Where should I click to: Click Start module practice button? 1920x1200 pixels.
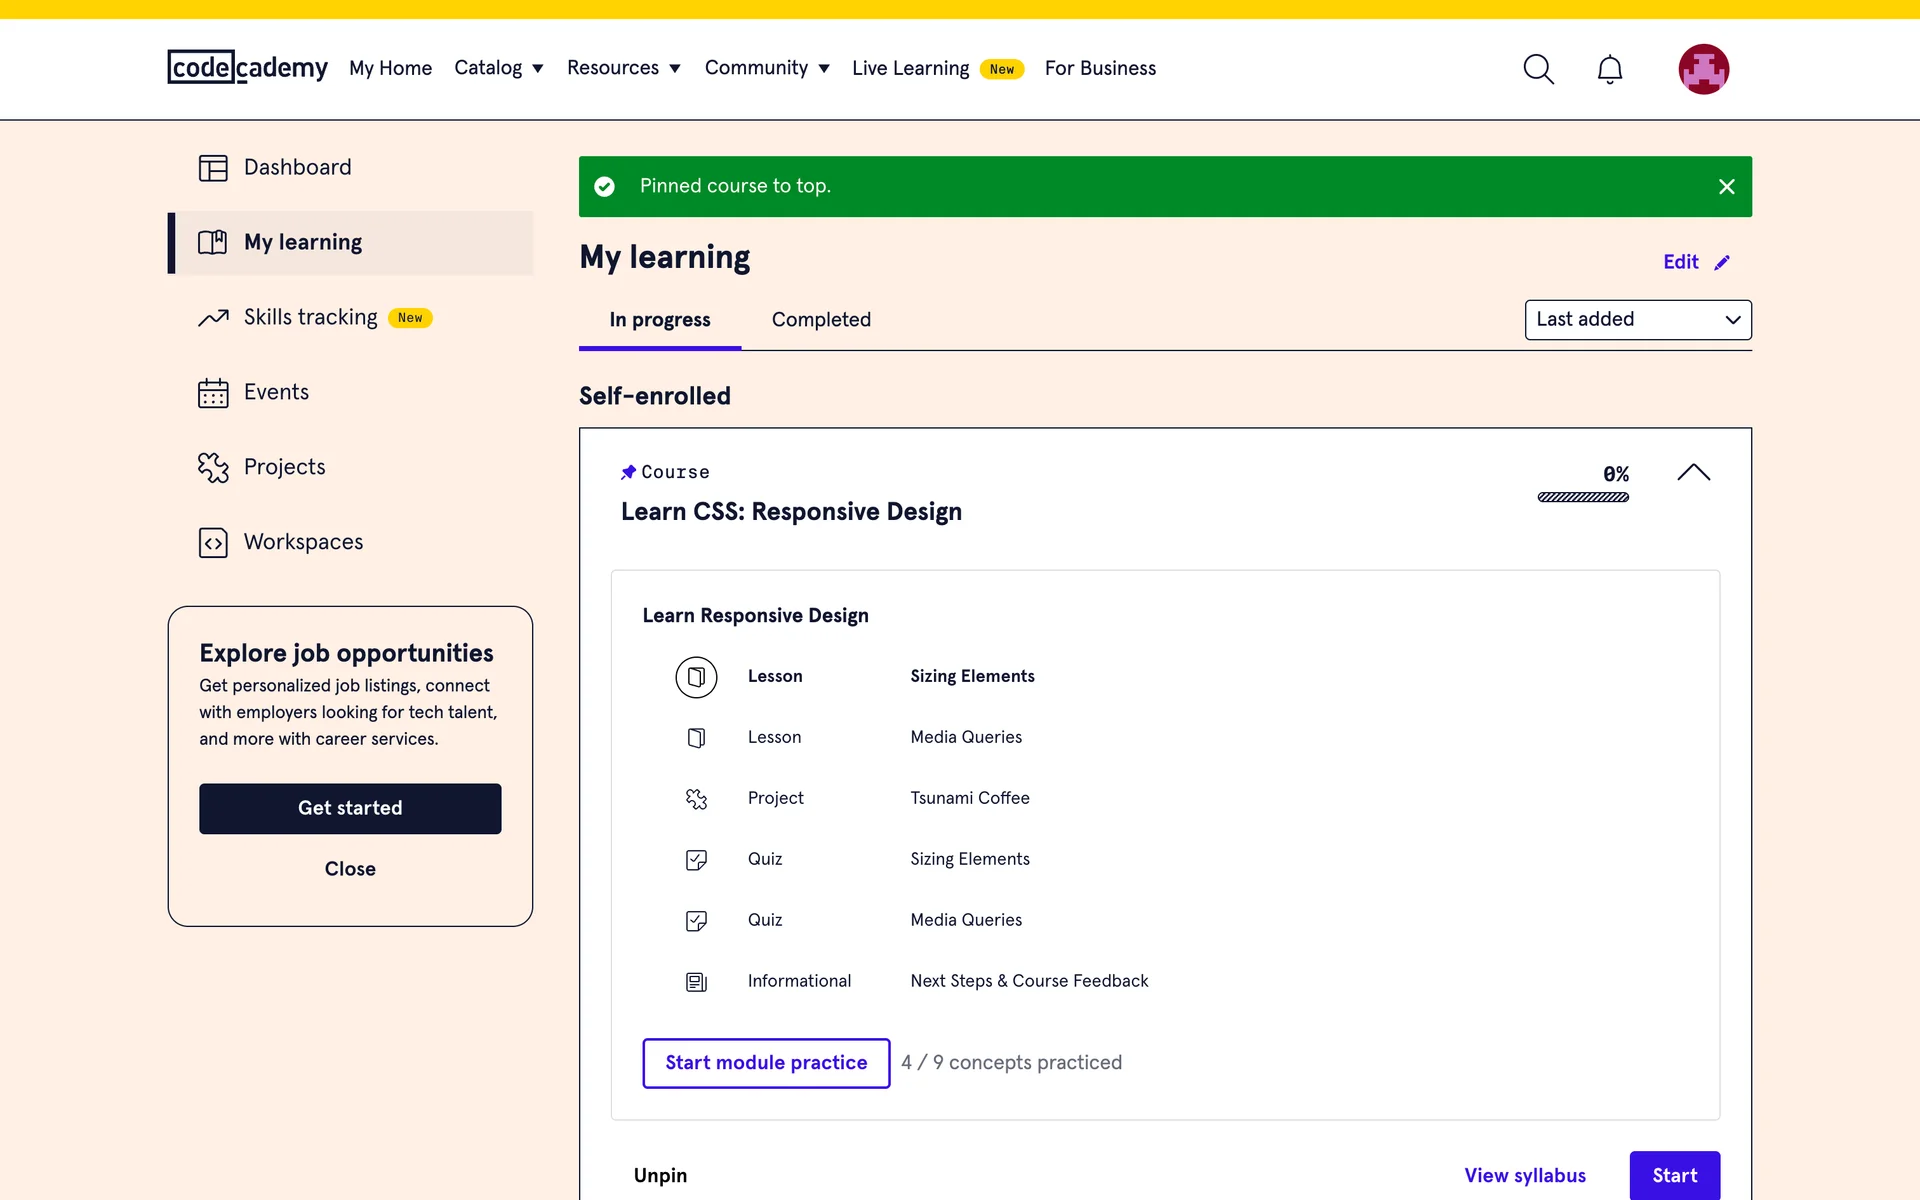pyautogui.click(x=766, y=1063)
